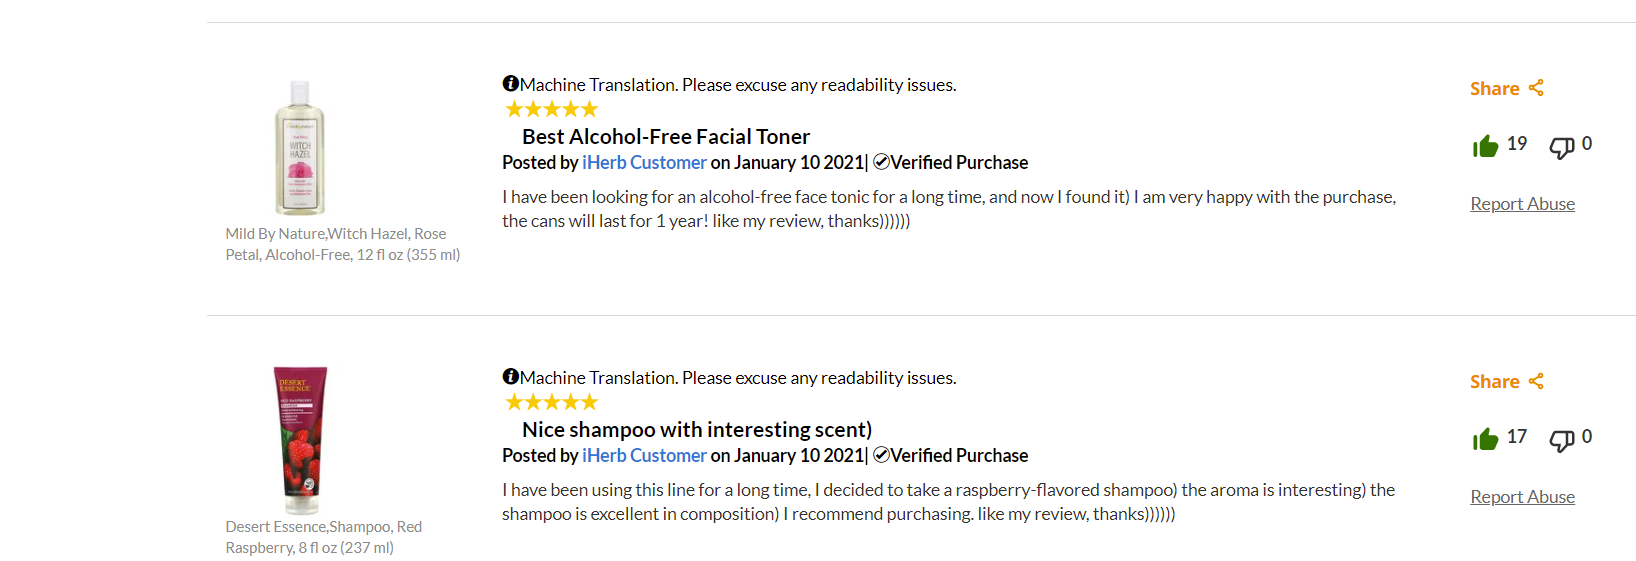Open Report Abuse for Facial Toner review
The image size is (1636, 561).
[1522, 204]
